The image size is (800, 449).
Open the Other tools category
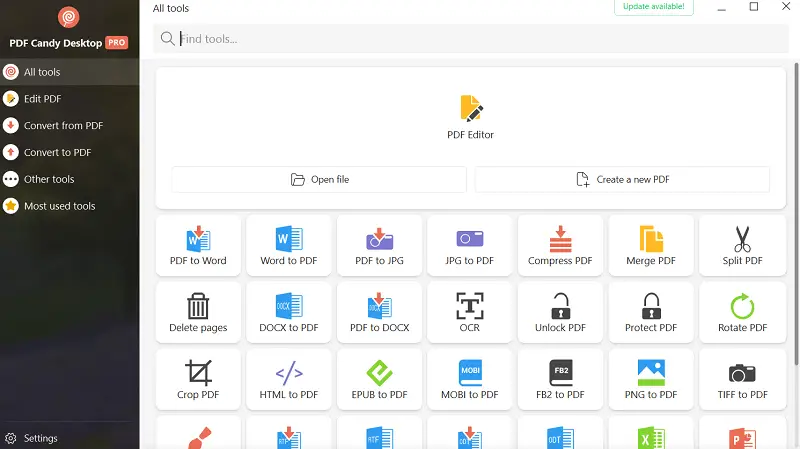click(x=69, y=179)
